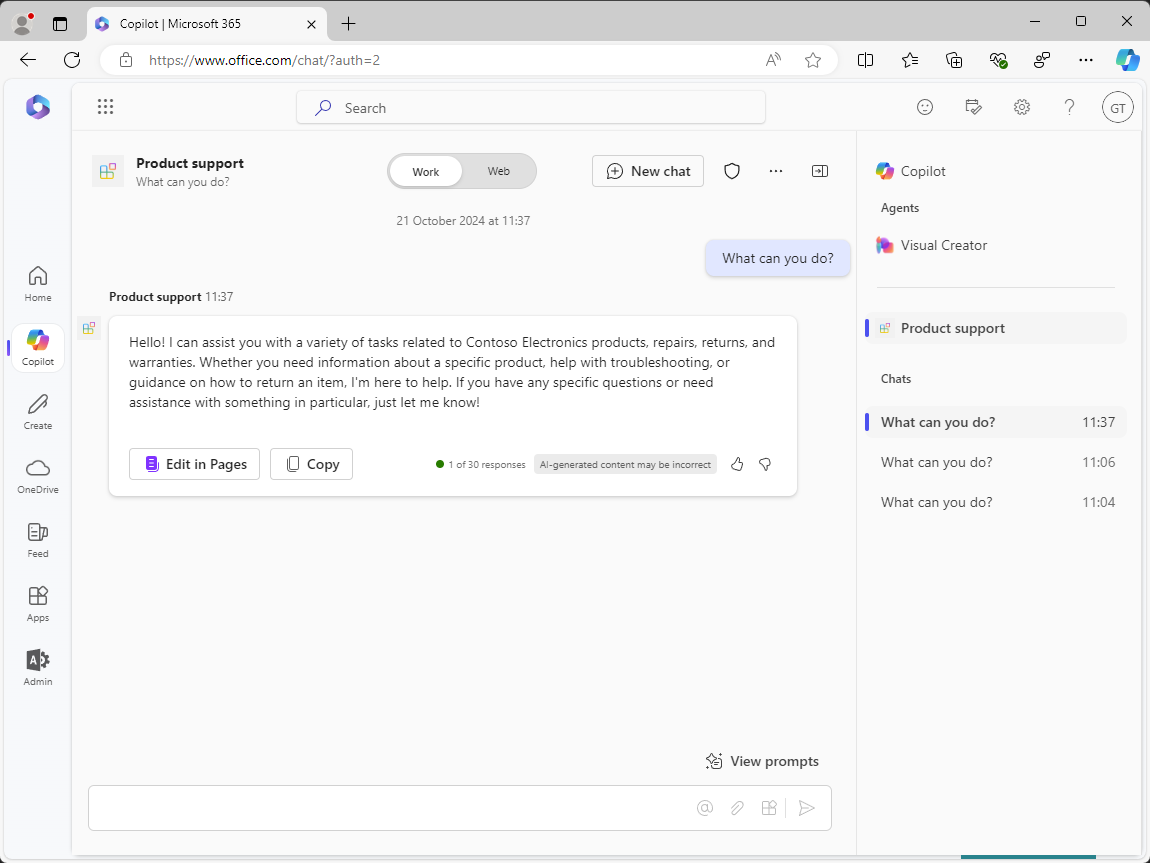The width and height of the screenshot is (1150, 863).
Task: Open the Visual Creator agent
Action: 931,246
